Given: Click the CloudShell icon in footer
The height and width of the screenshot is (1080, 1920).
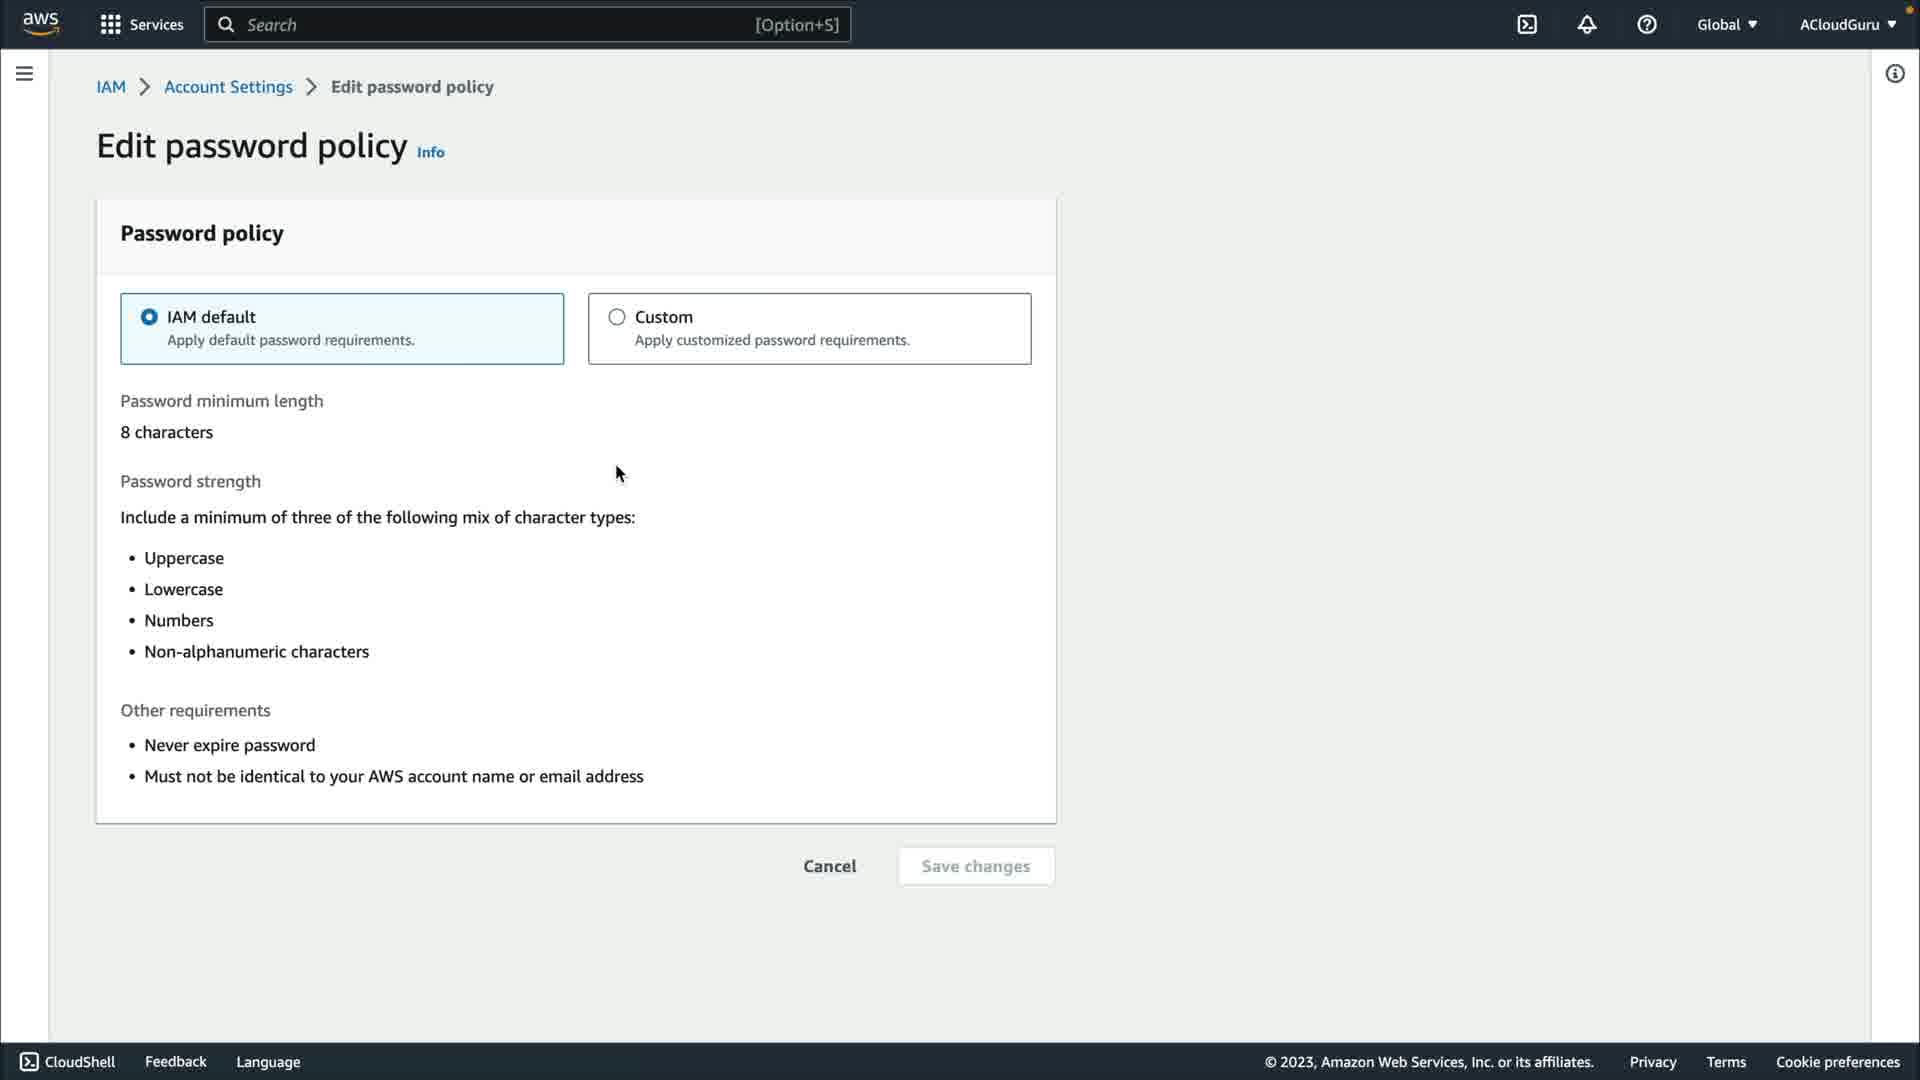Looking at the screenshot, I should (x=29, y=1062).
